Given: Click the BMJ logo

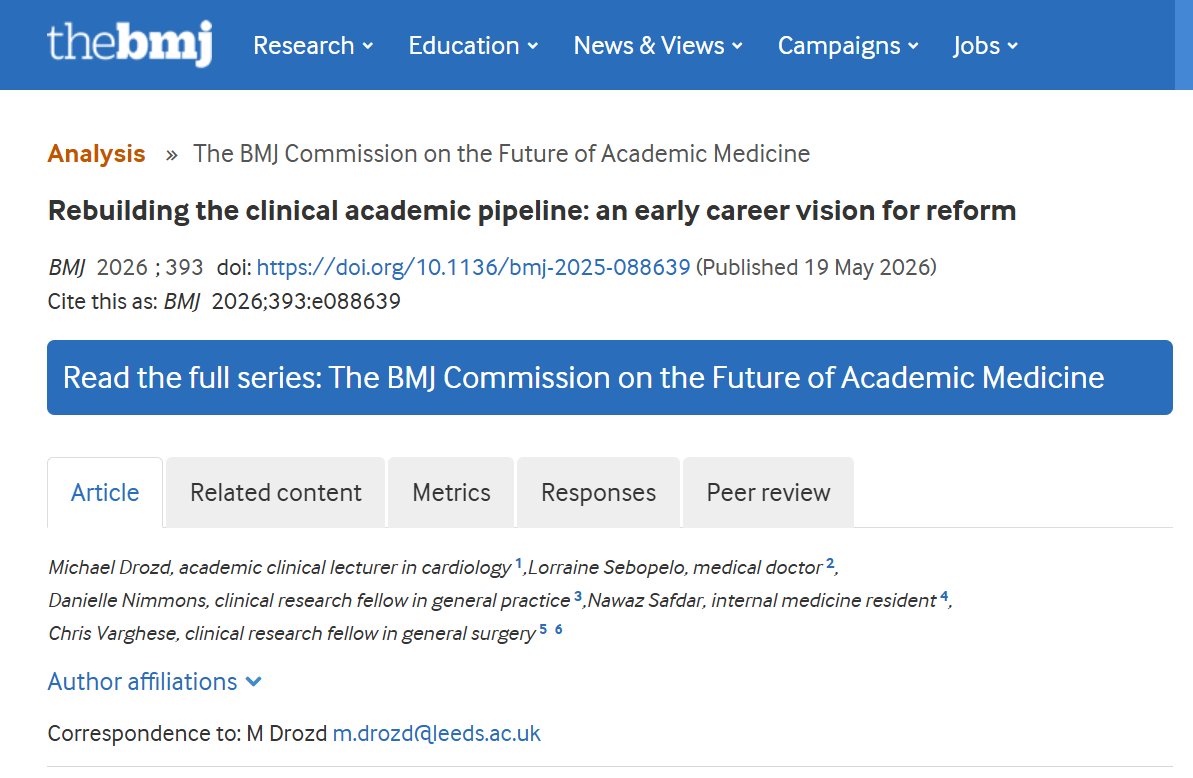Looking at the screenshot, I should click(x=129, y=43).
